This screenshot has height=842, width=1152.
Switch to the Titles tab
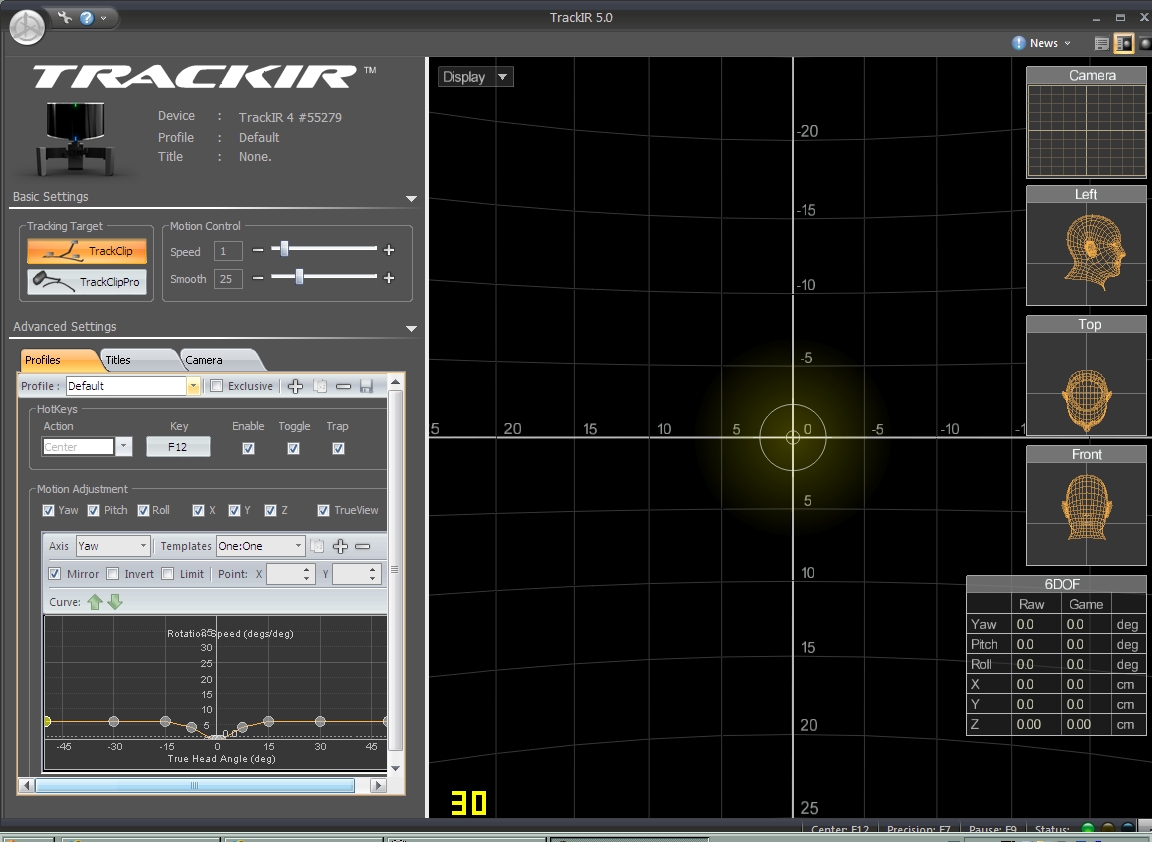[x=136, y=360]
